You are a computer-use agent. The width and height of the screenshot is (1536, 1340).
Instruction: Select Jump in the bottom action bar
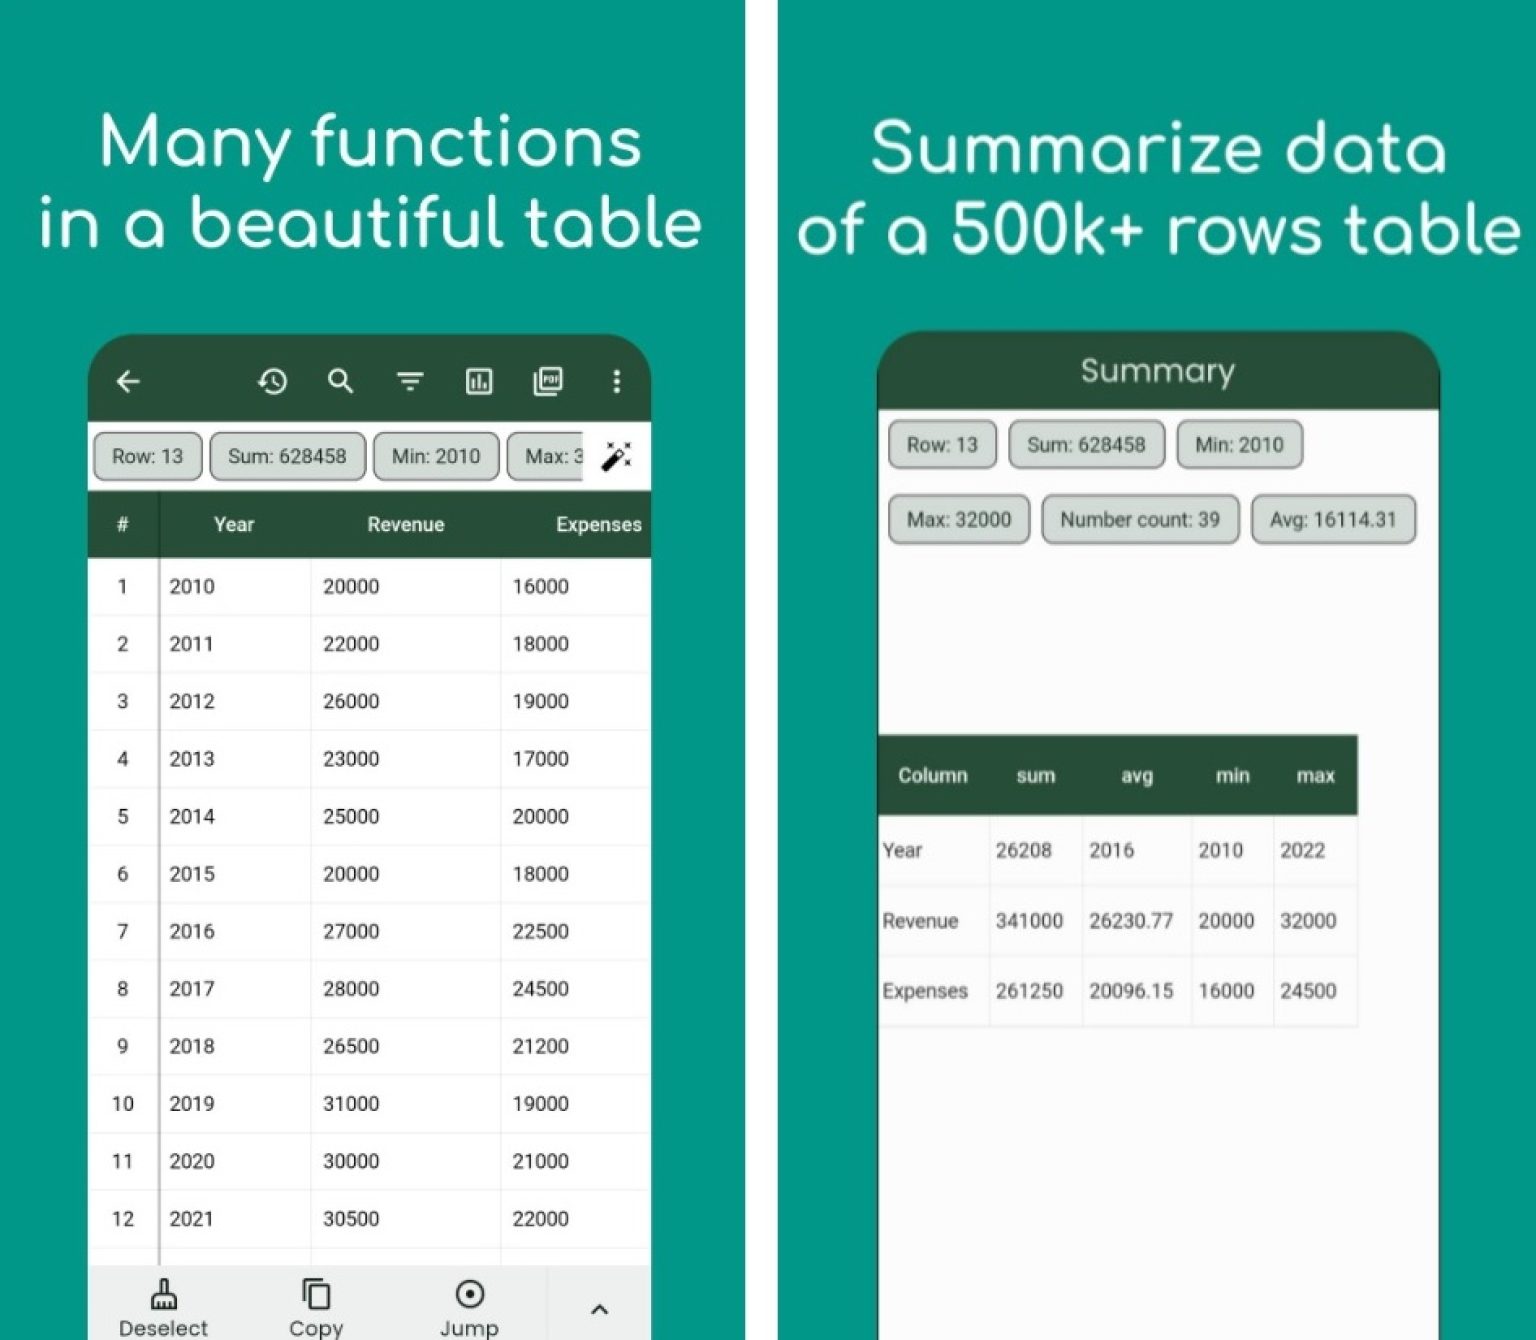coord(470,1297)
